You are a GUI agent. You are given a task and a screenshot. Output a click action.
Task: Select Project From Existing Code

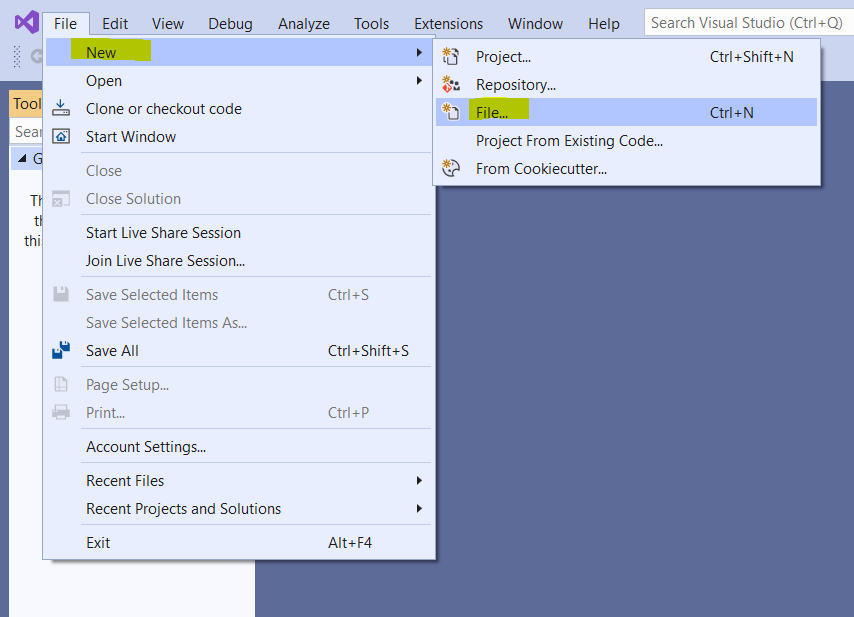[569, 141]
